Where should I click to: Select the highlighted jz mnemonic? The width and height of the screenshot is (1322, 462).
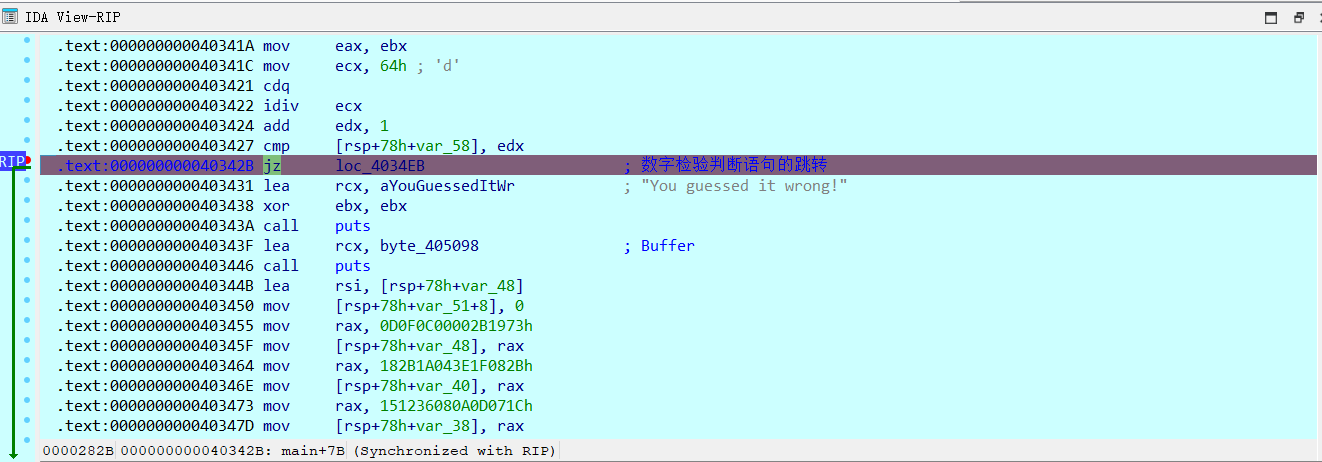click(x=272, y=166)
